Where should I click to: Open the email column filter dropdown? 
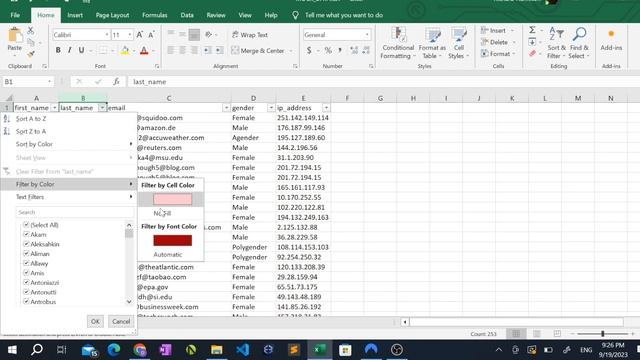coord(226,108)
